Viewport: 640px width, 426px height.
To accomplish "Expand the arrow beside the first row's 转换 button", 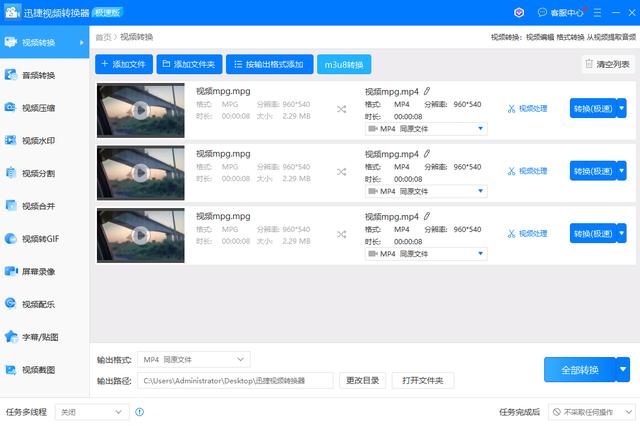I will [622, 108].
